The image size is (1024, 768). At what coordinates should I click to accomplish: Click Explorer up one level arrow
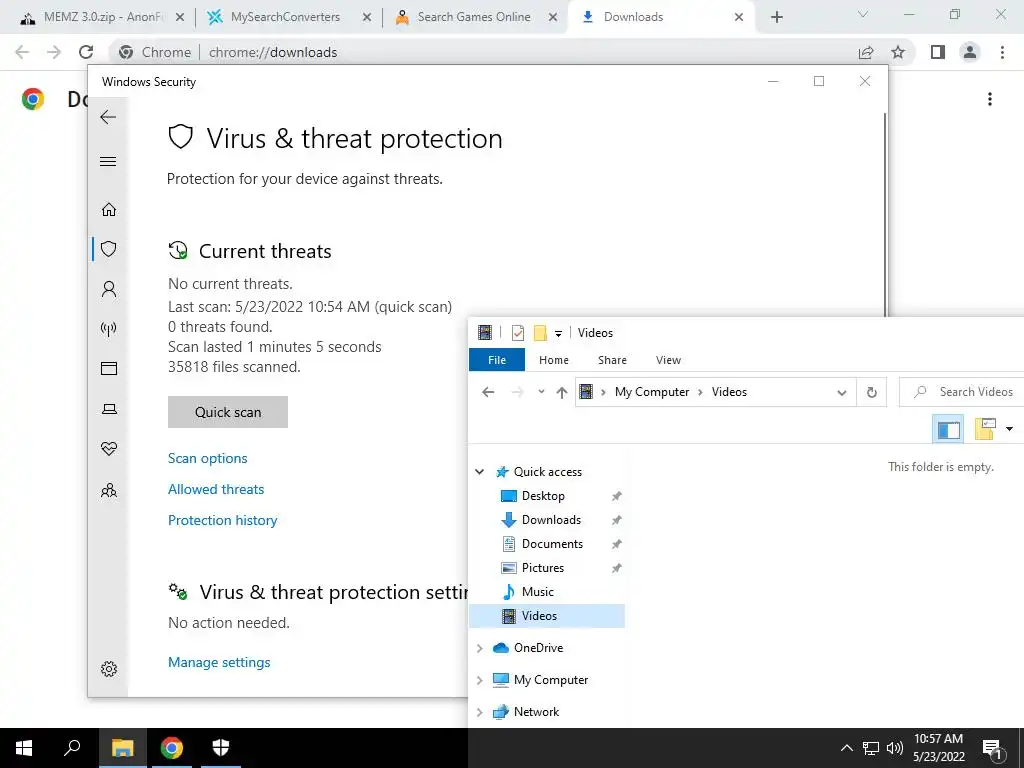562,392
